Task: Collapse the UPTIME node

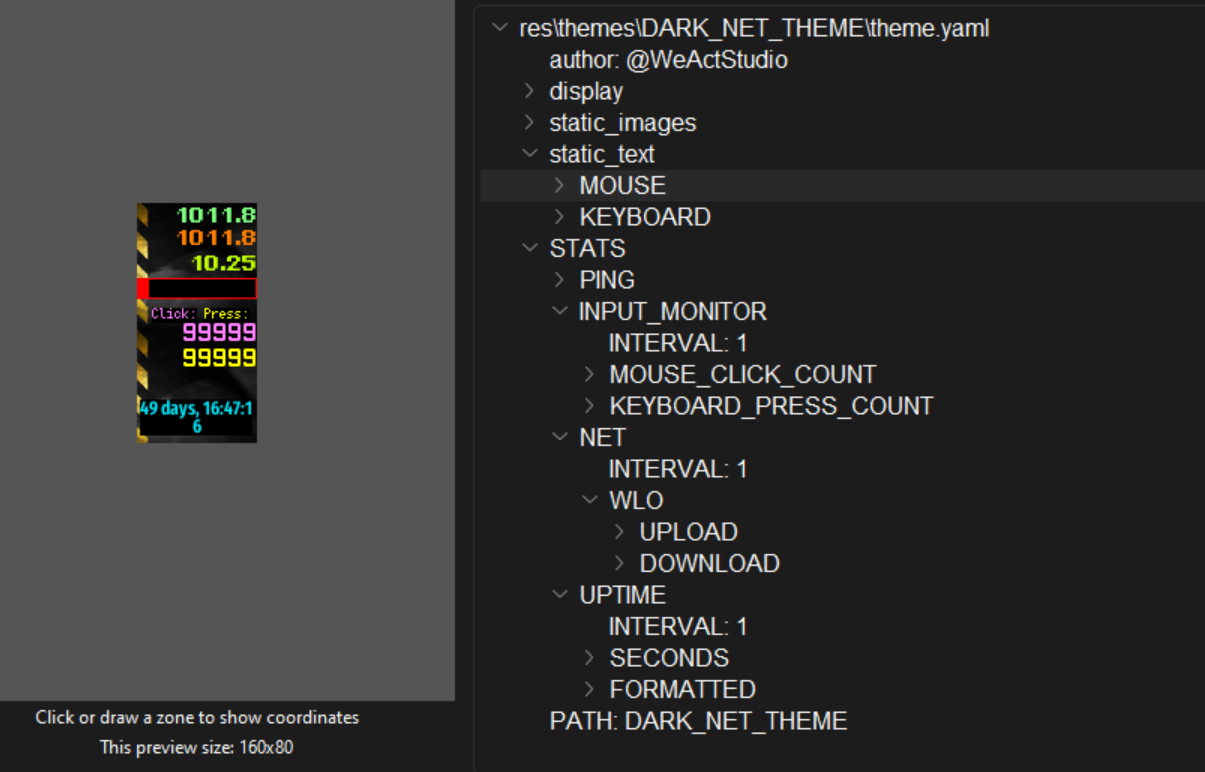Action: point(559,595)
